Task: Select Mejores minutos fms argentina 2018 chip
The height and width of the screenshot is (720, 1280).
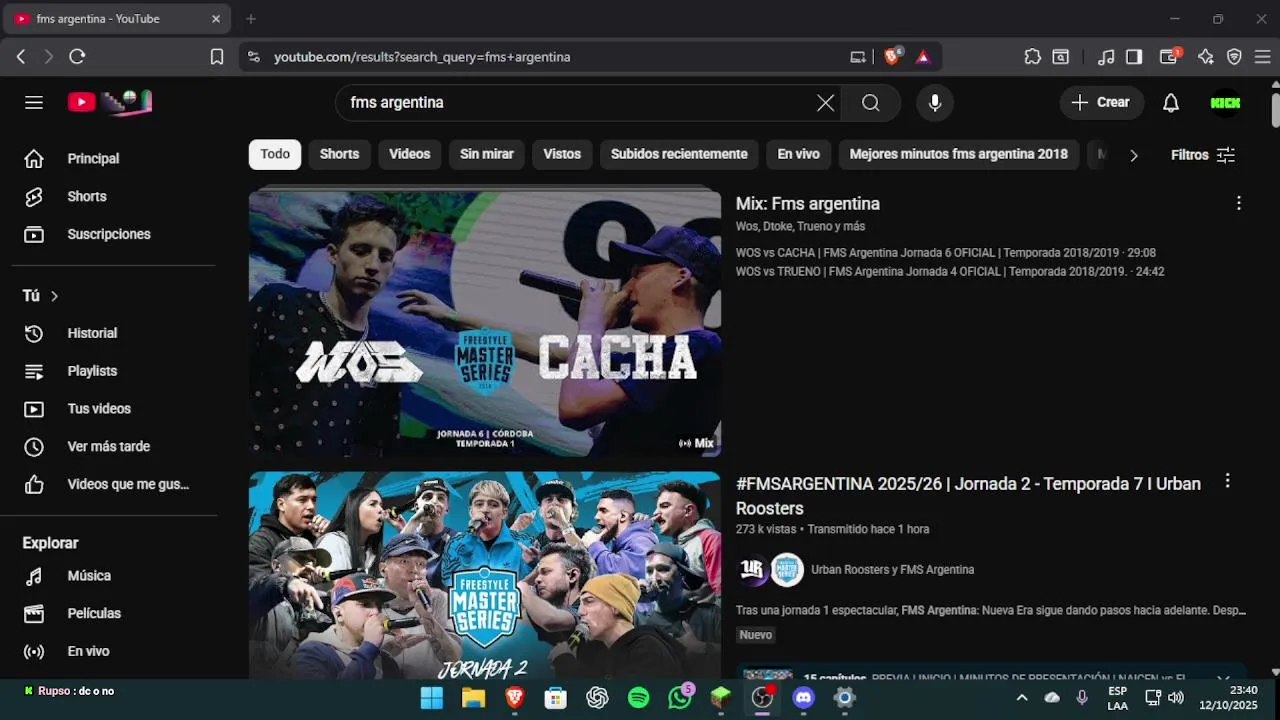Action: point(958,154)
